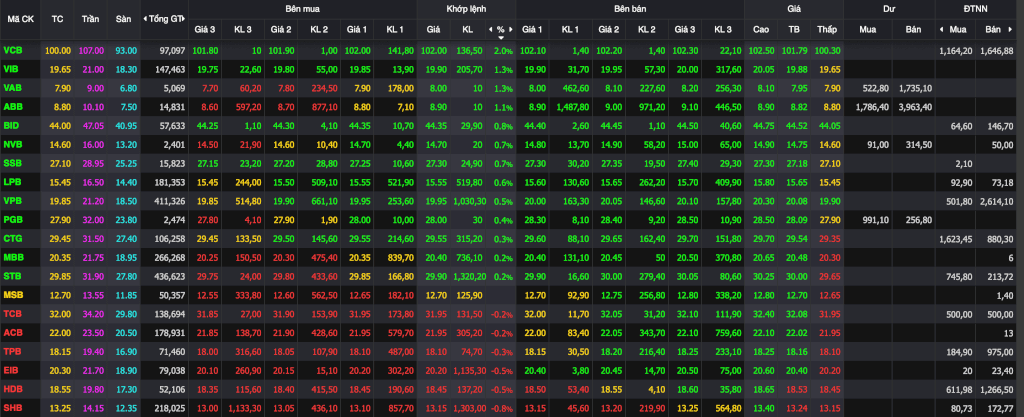
Task: Open the EIB stock symbol
Action: click(x=10, y=369)
